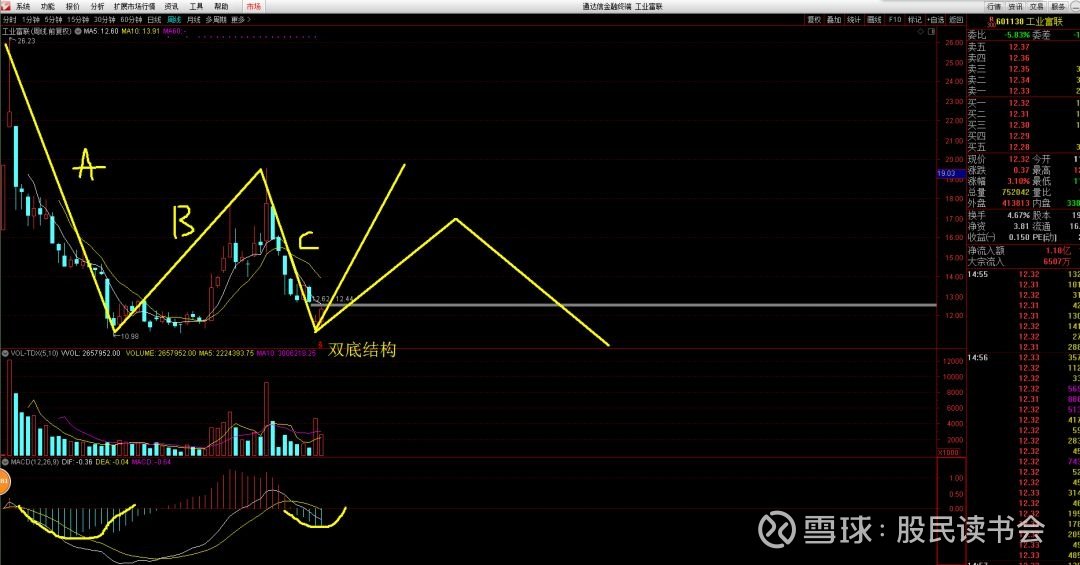Add stock with +自选 button

(x=935, y=20)
